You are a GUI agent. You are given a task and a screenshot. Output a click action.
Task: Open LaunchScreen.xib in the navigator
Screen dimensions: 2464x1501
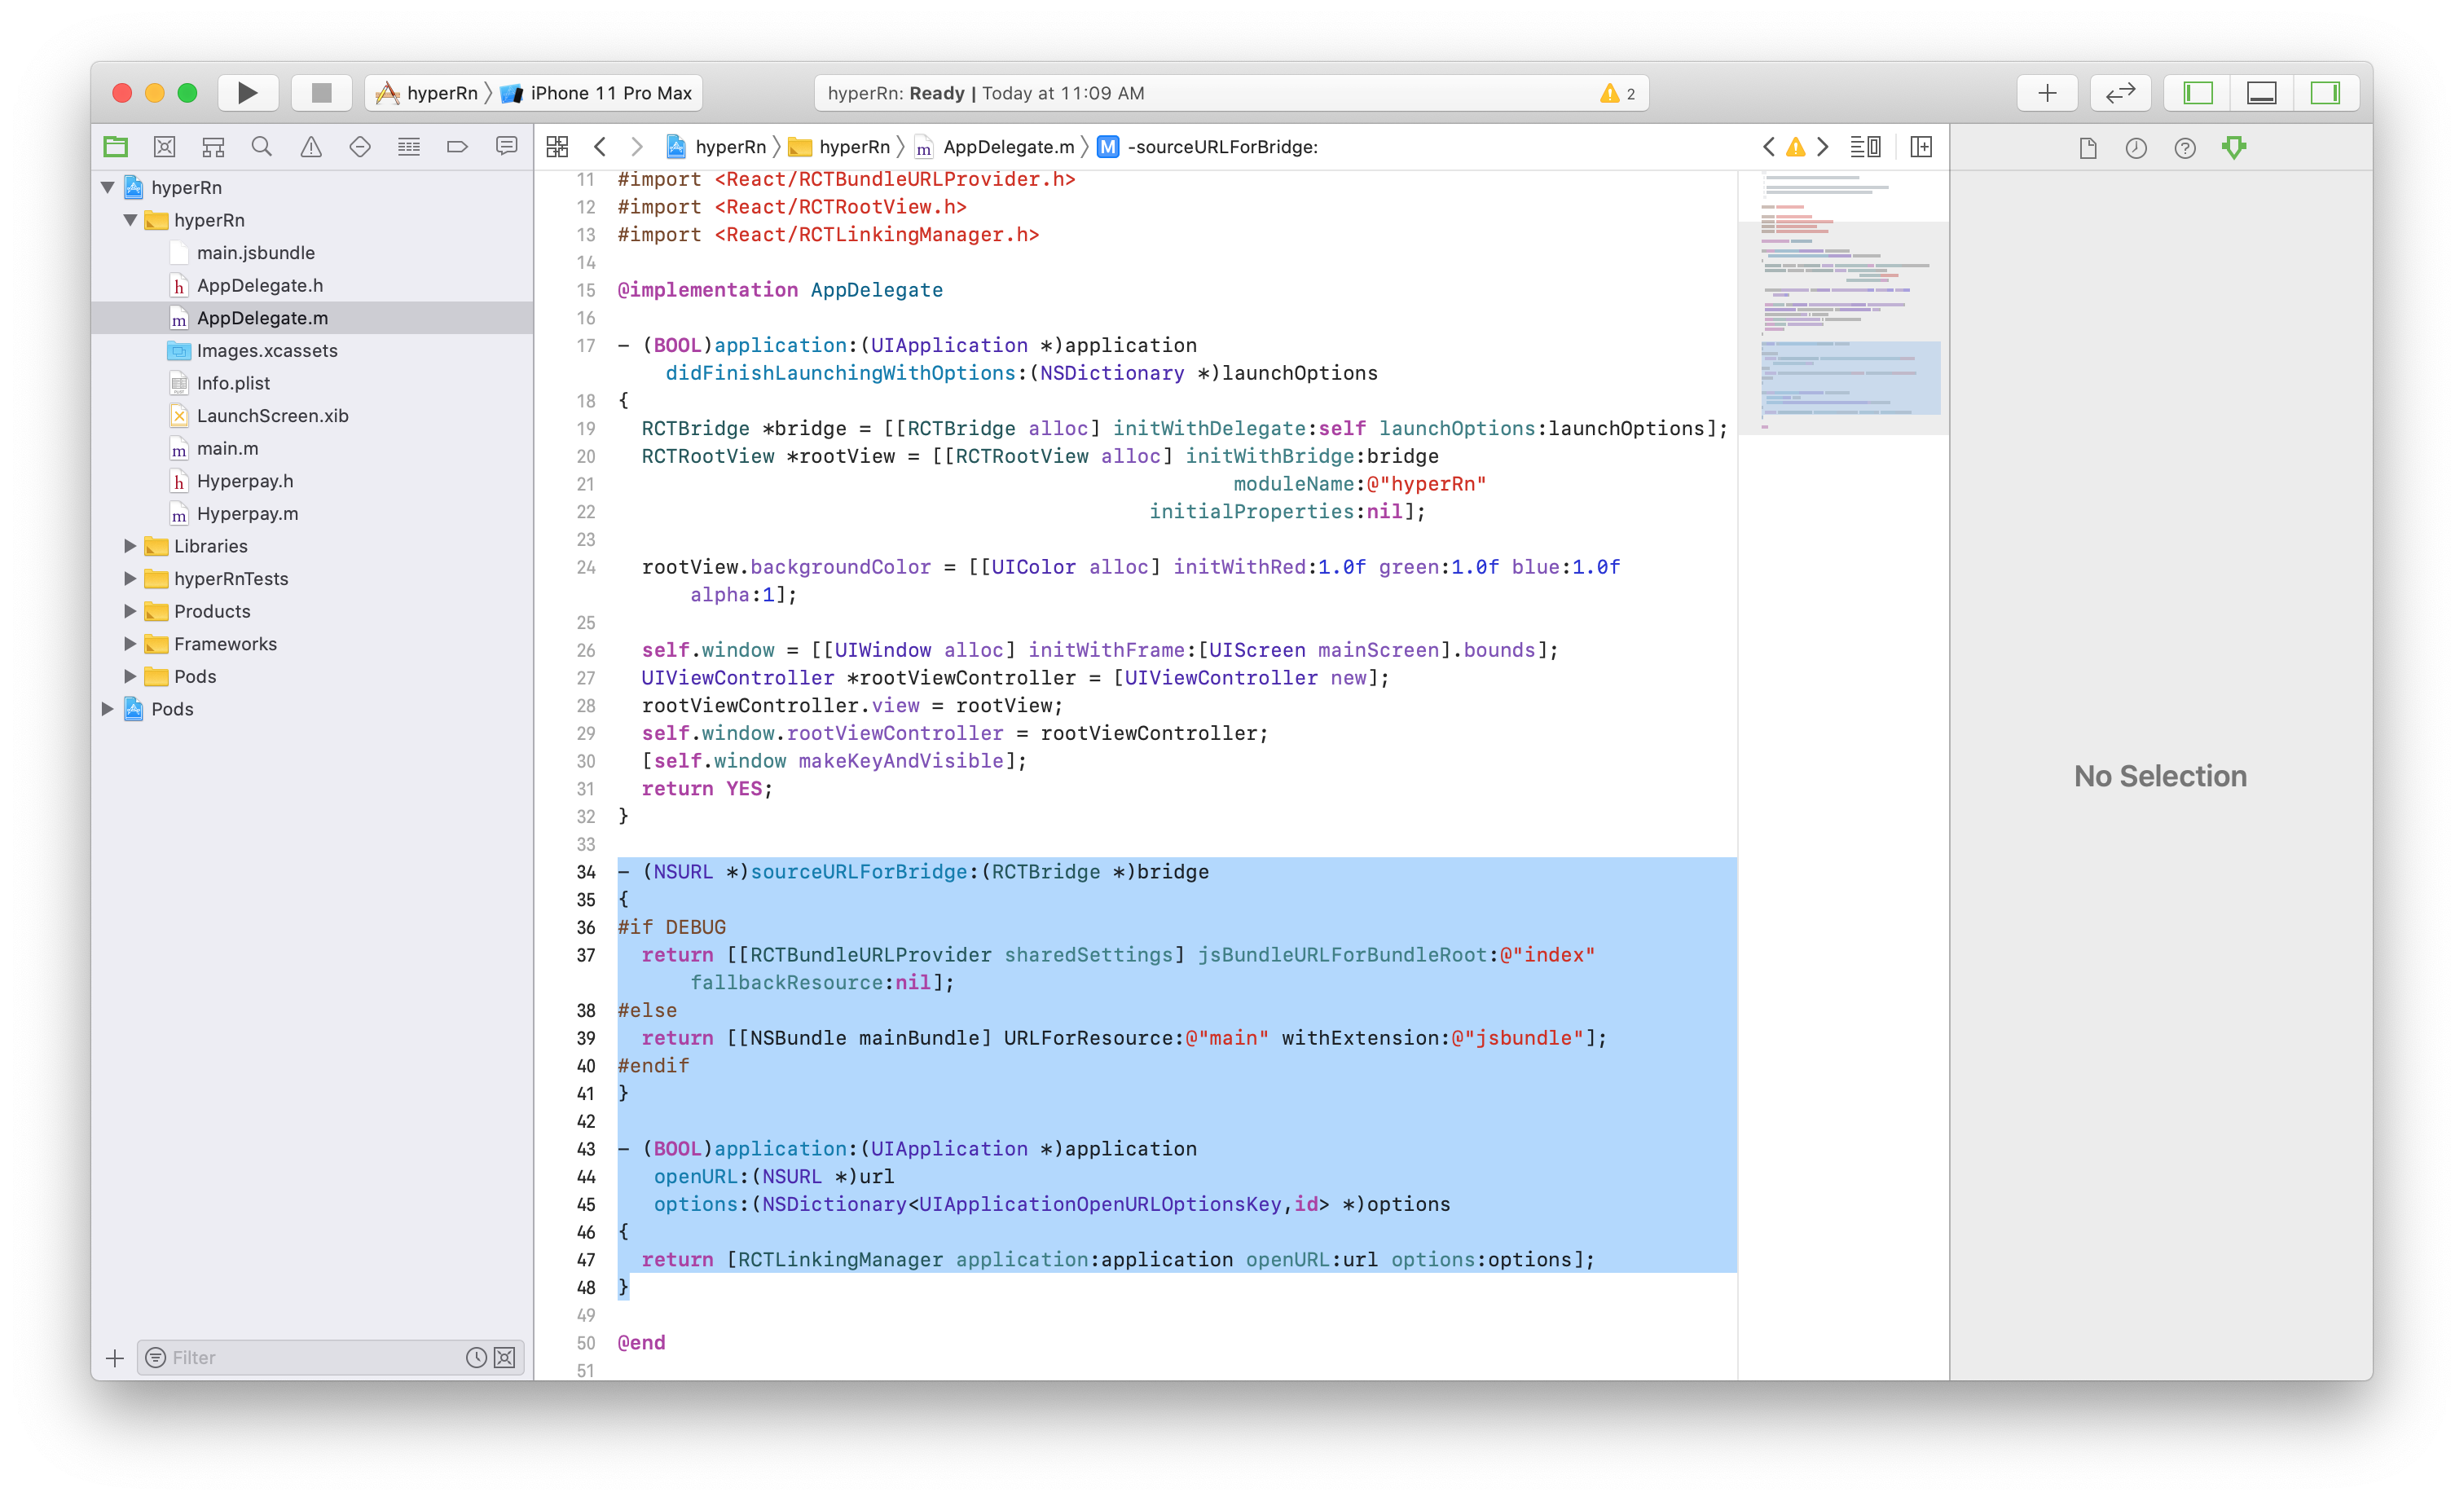coord(313,416)
